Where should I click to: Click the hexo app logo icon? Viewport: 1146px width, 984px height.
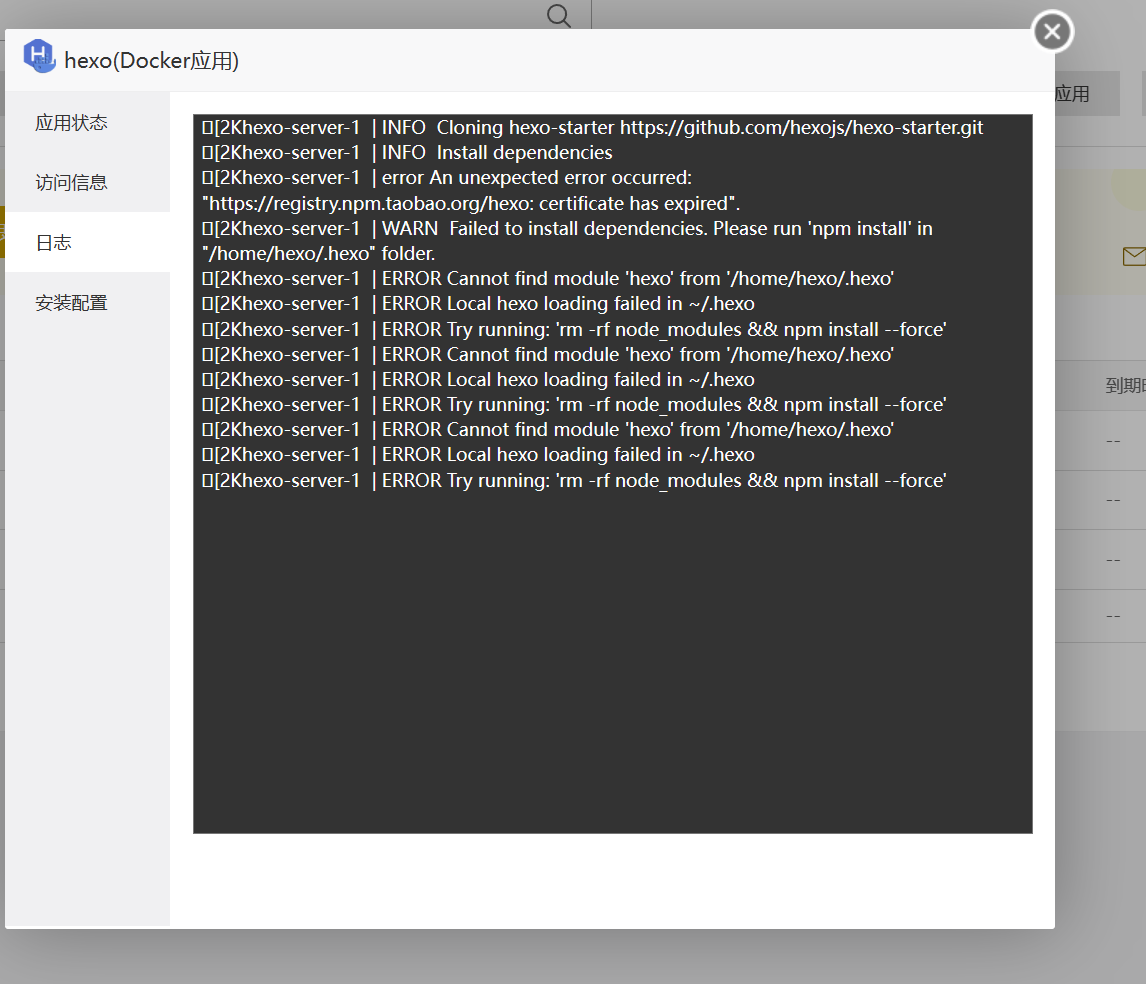coord(39,56)
